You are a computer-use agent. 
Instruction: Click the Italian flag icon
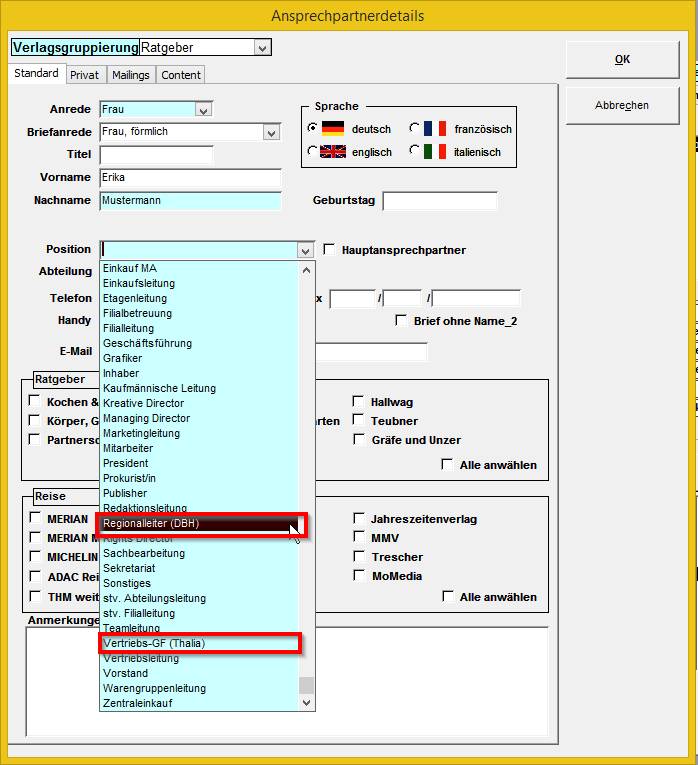click(x=435, y=152)
